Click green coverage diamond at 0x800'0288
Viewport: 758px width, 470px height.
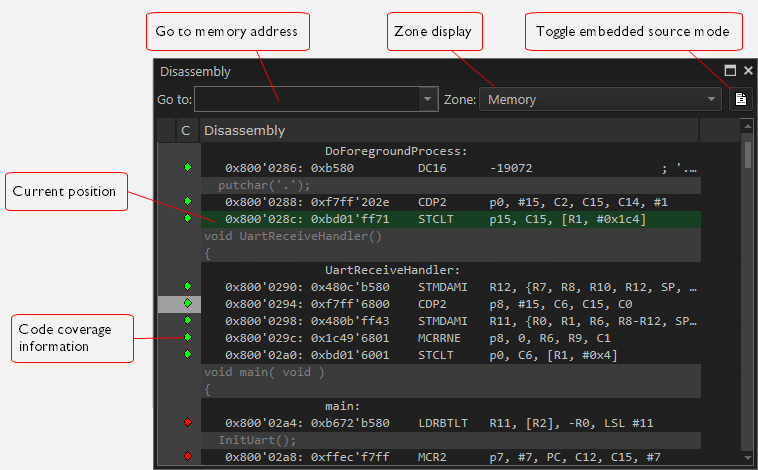[188, 201]
